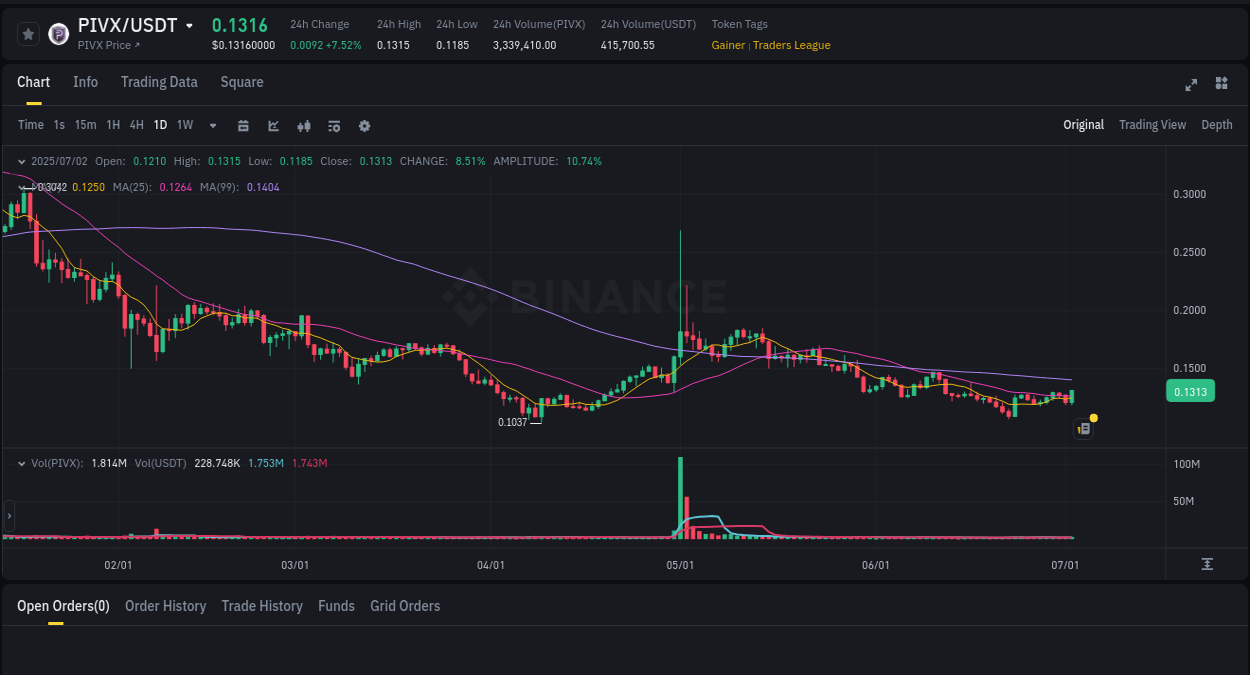
Task: Select the 1W timeframe
Action: click(x=184, y=125)
